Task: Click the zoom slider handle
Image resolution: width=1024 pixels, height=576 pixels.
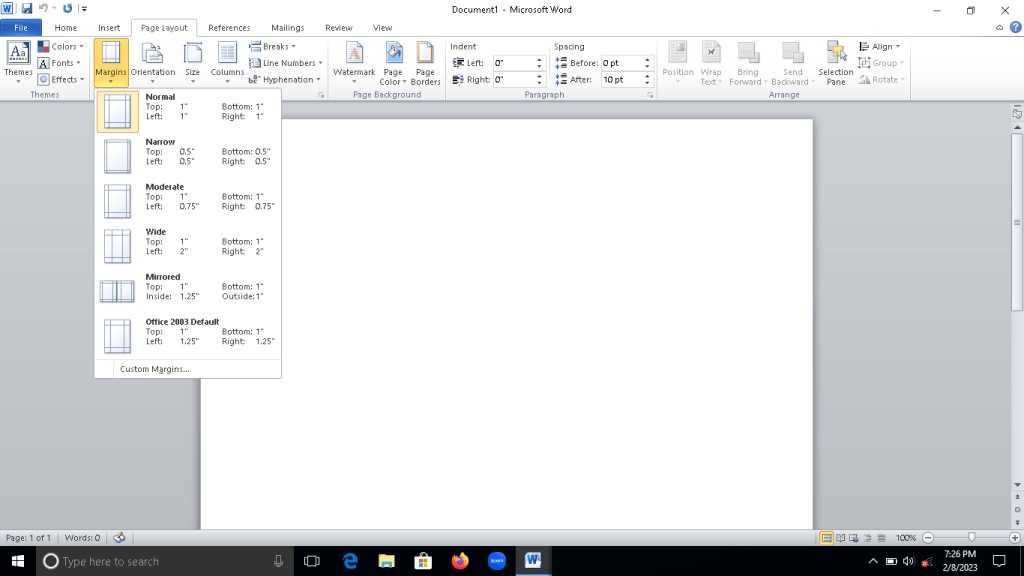Action: pos(972,537)
